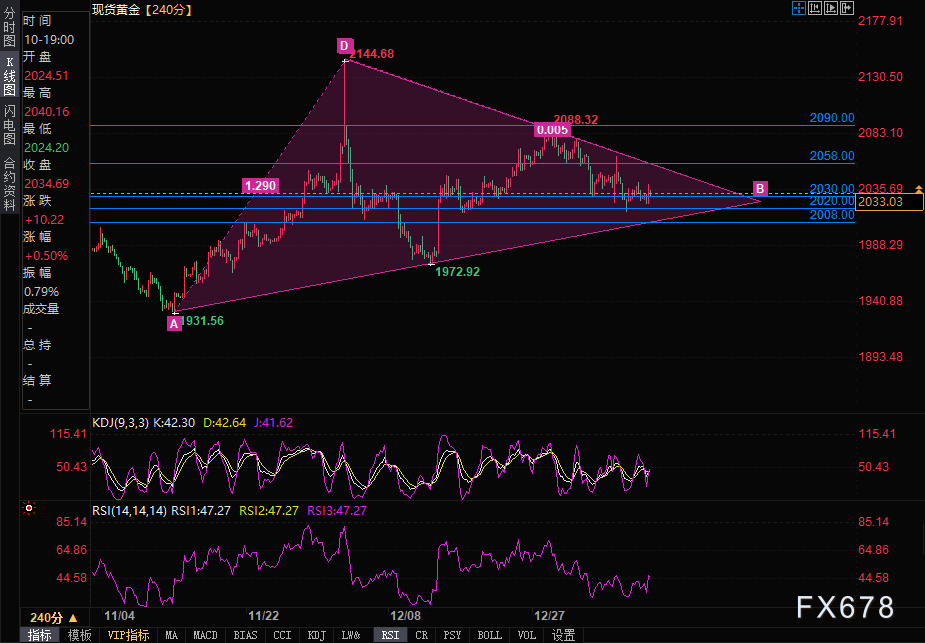Image resolution: width=925 pixels, height=643 pixels.
Task: Click the shift-chart-right arrow icon
Action: [x=847, y=9]
